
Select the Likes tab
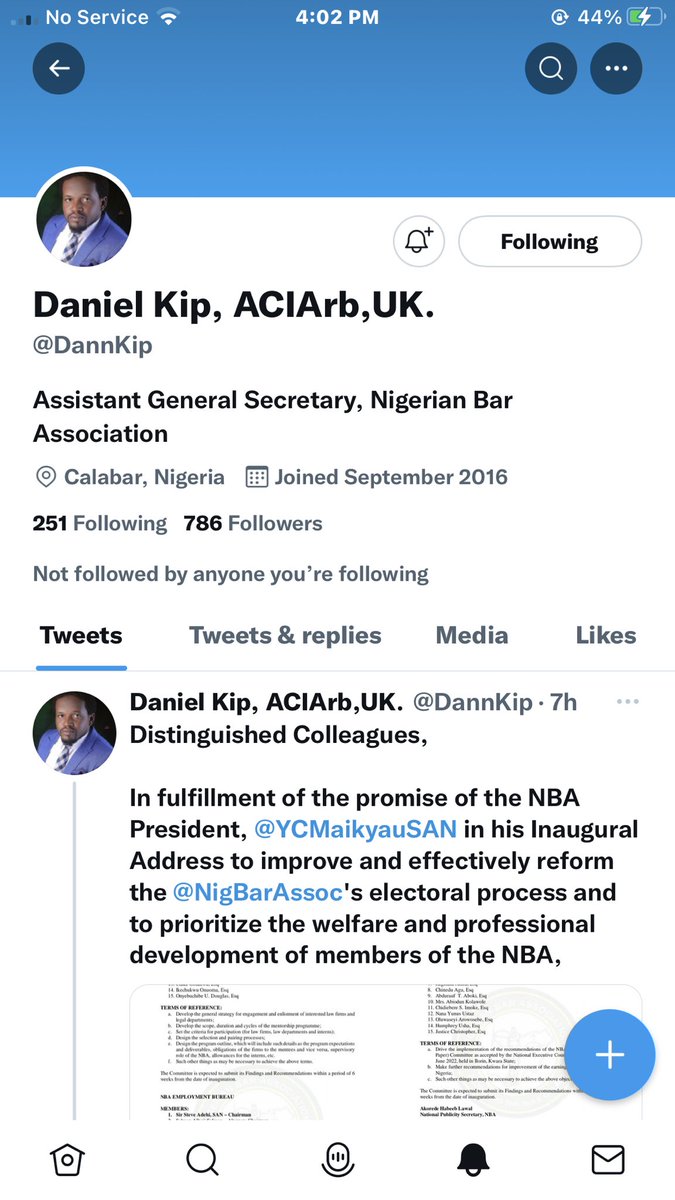tap(606, 636)
